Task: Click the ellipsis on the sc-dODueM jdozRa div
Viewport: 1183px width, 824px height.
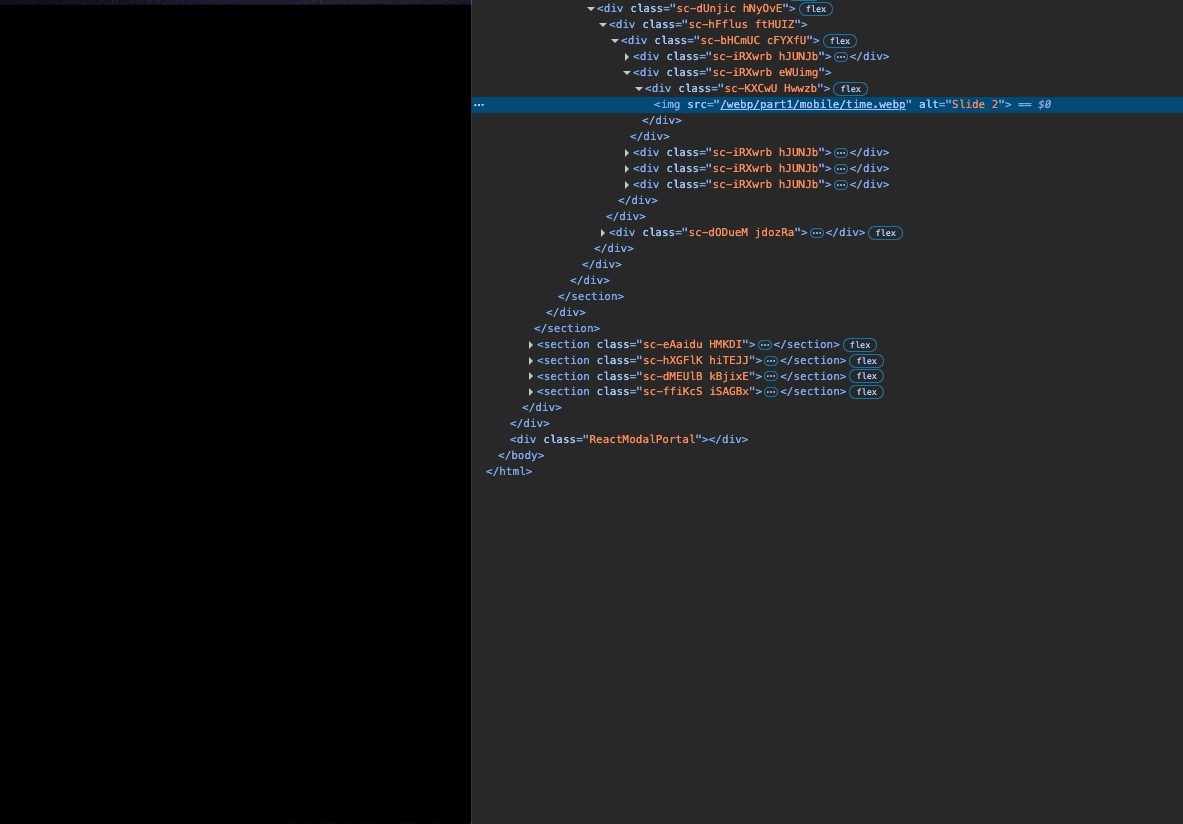Action: [817, 232]
